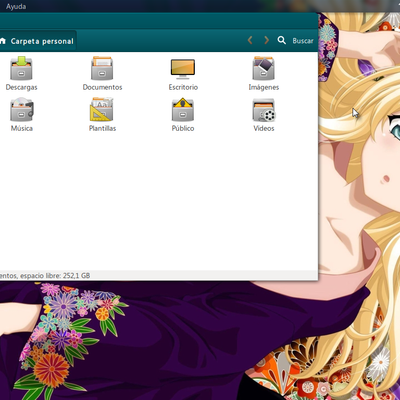Open the Plantillas folder icon
The image size is (400, 400).
pos(102,109)
